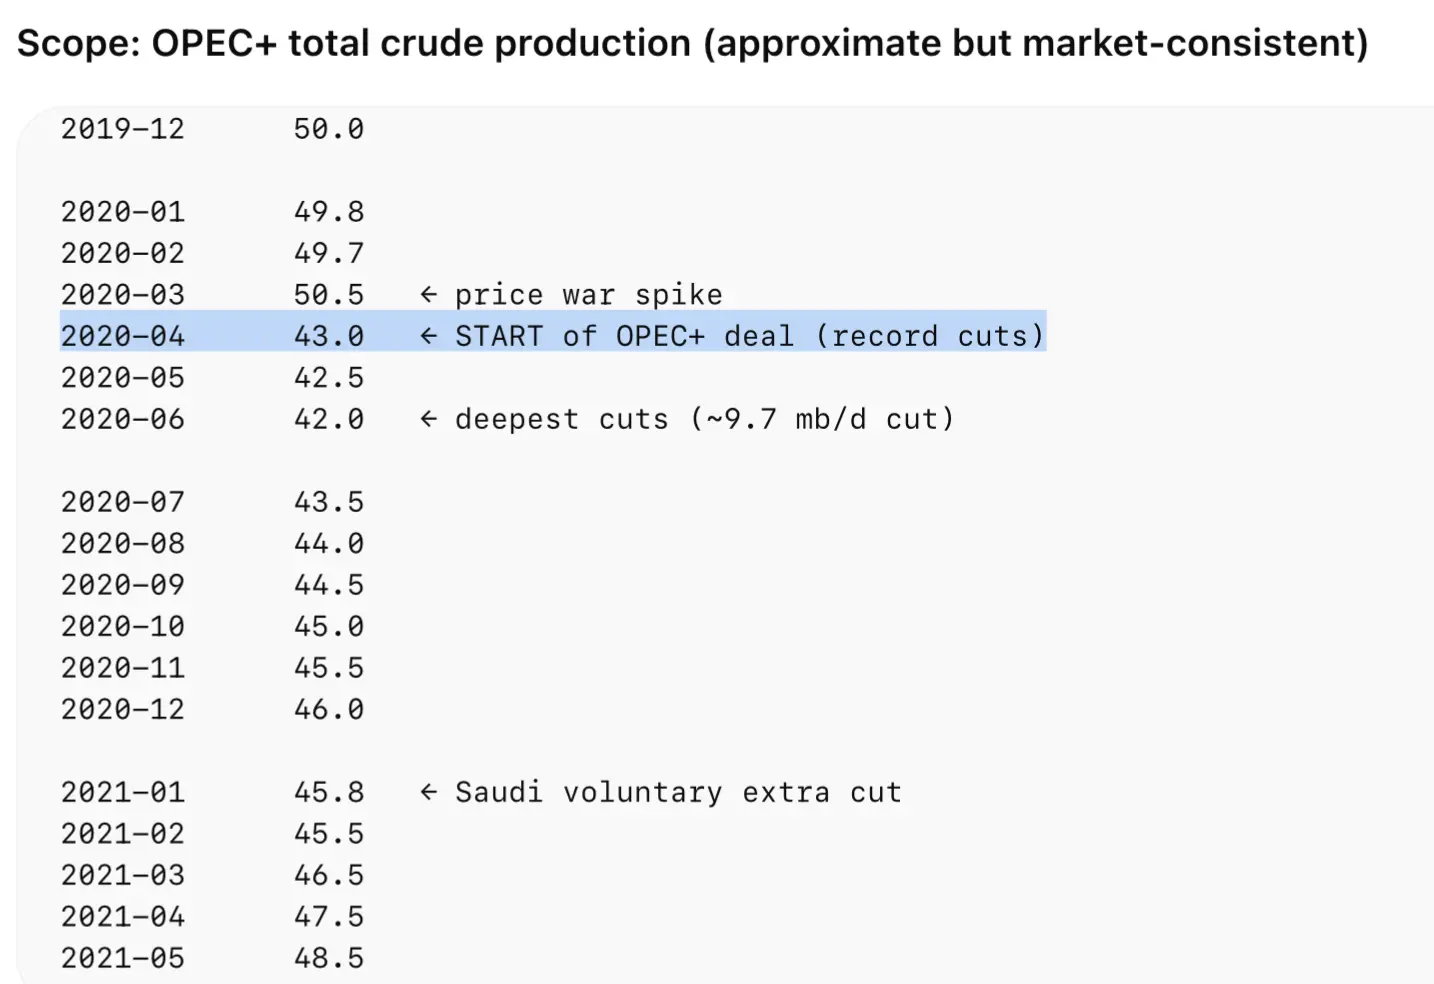This screenshot has width=1434, height=984.
Task: Click the 'price war spike' annotation
Action: [588, 295]
